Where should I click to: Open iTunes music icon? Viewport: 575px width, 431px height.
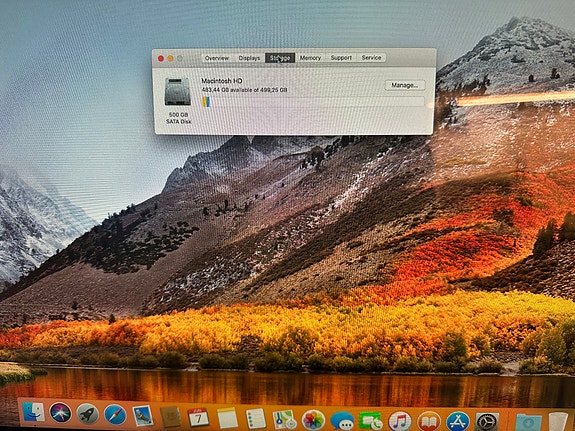coord(400,421)
